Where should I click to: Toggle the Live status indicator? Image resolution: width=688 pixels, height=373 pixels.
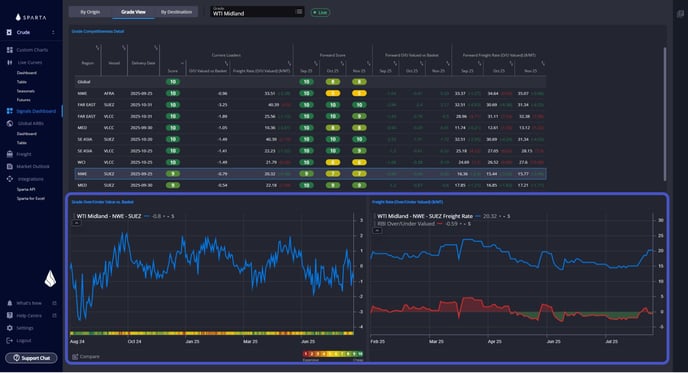[x=320, y=12]
